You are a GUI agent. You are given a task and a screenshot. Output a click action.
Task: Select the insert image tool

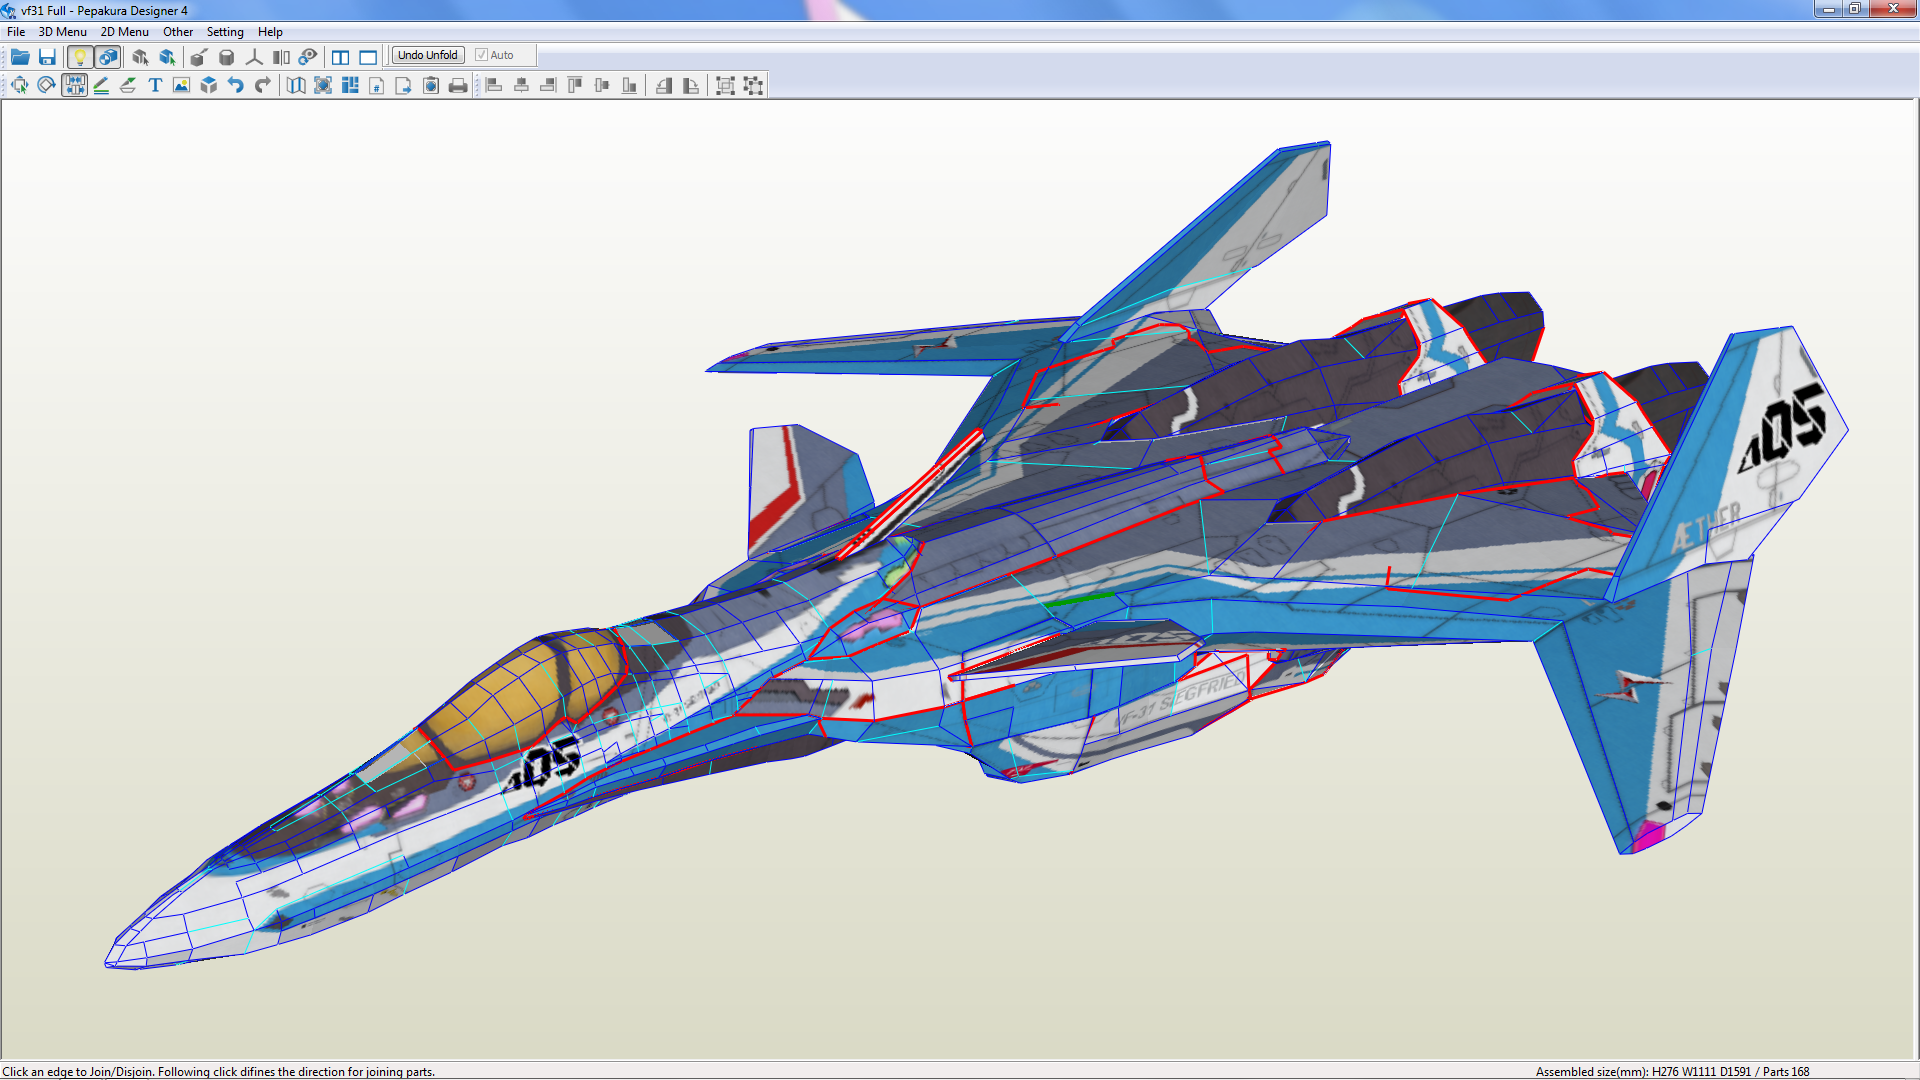click(181, 85)
